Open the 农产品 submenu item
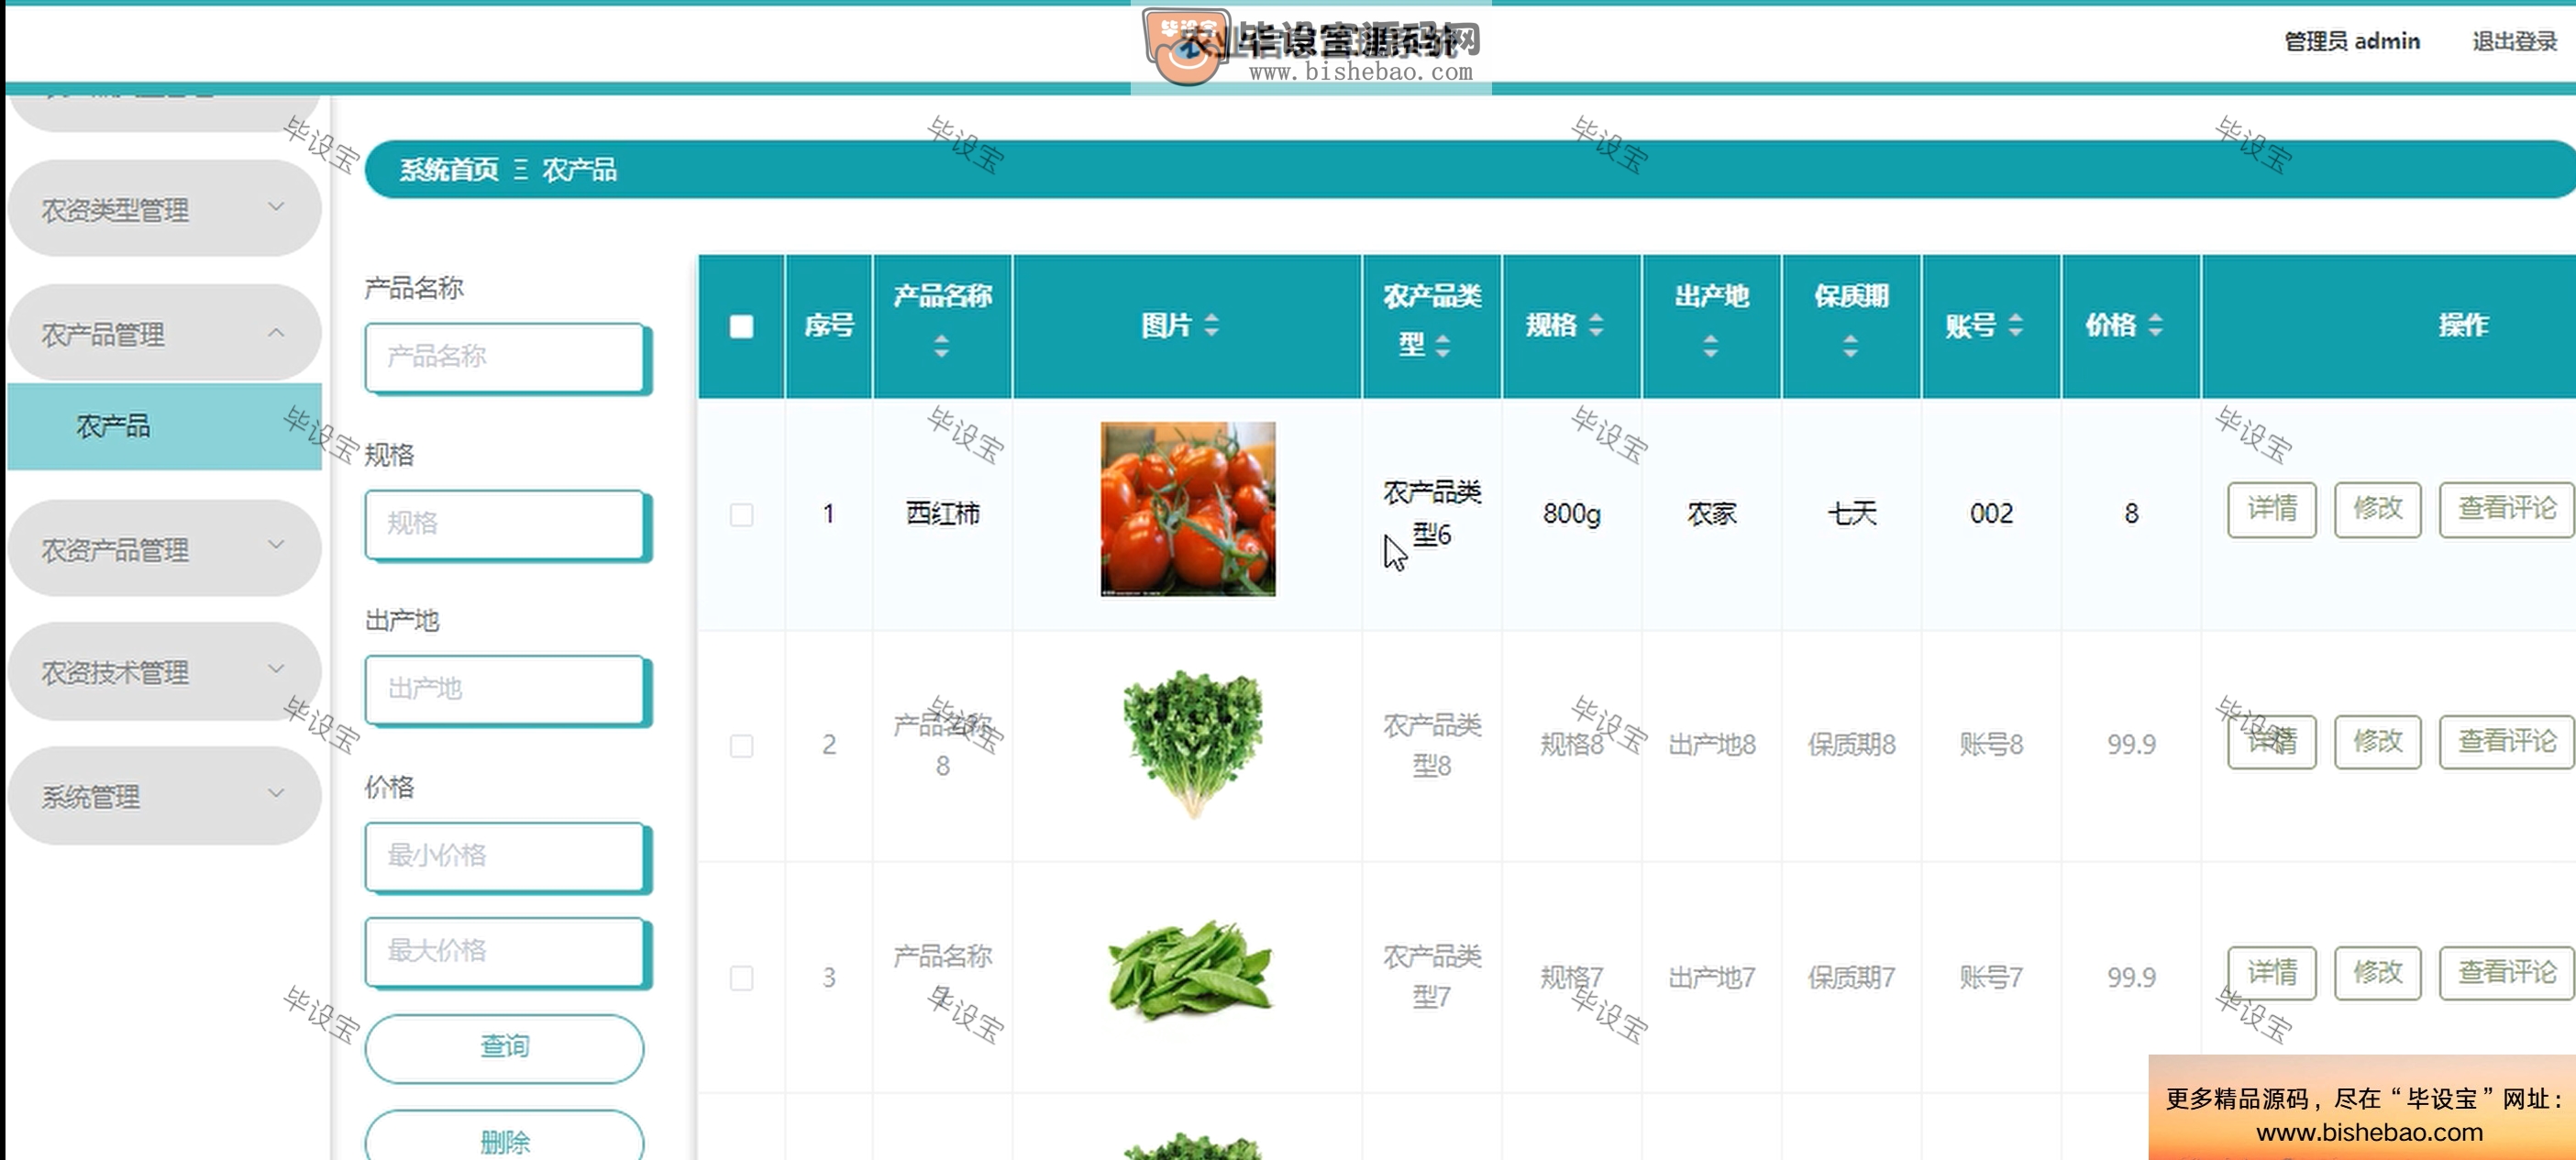This screenshot has height=1160, width=2576. coord(164,426)
